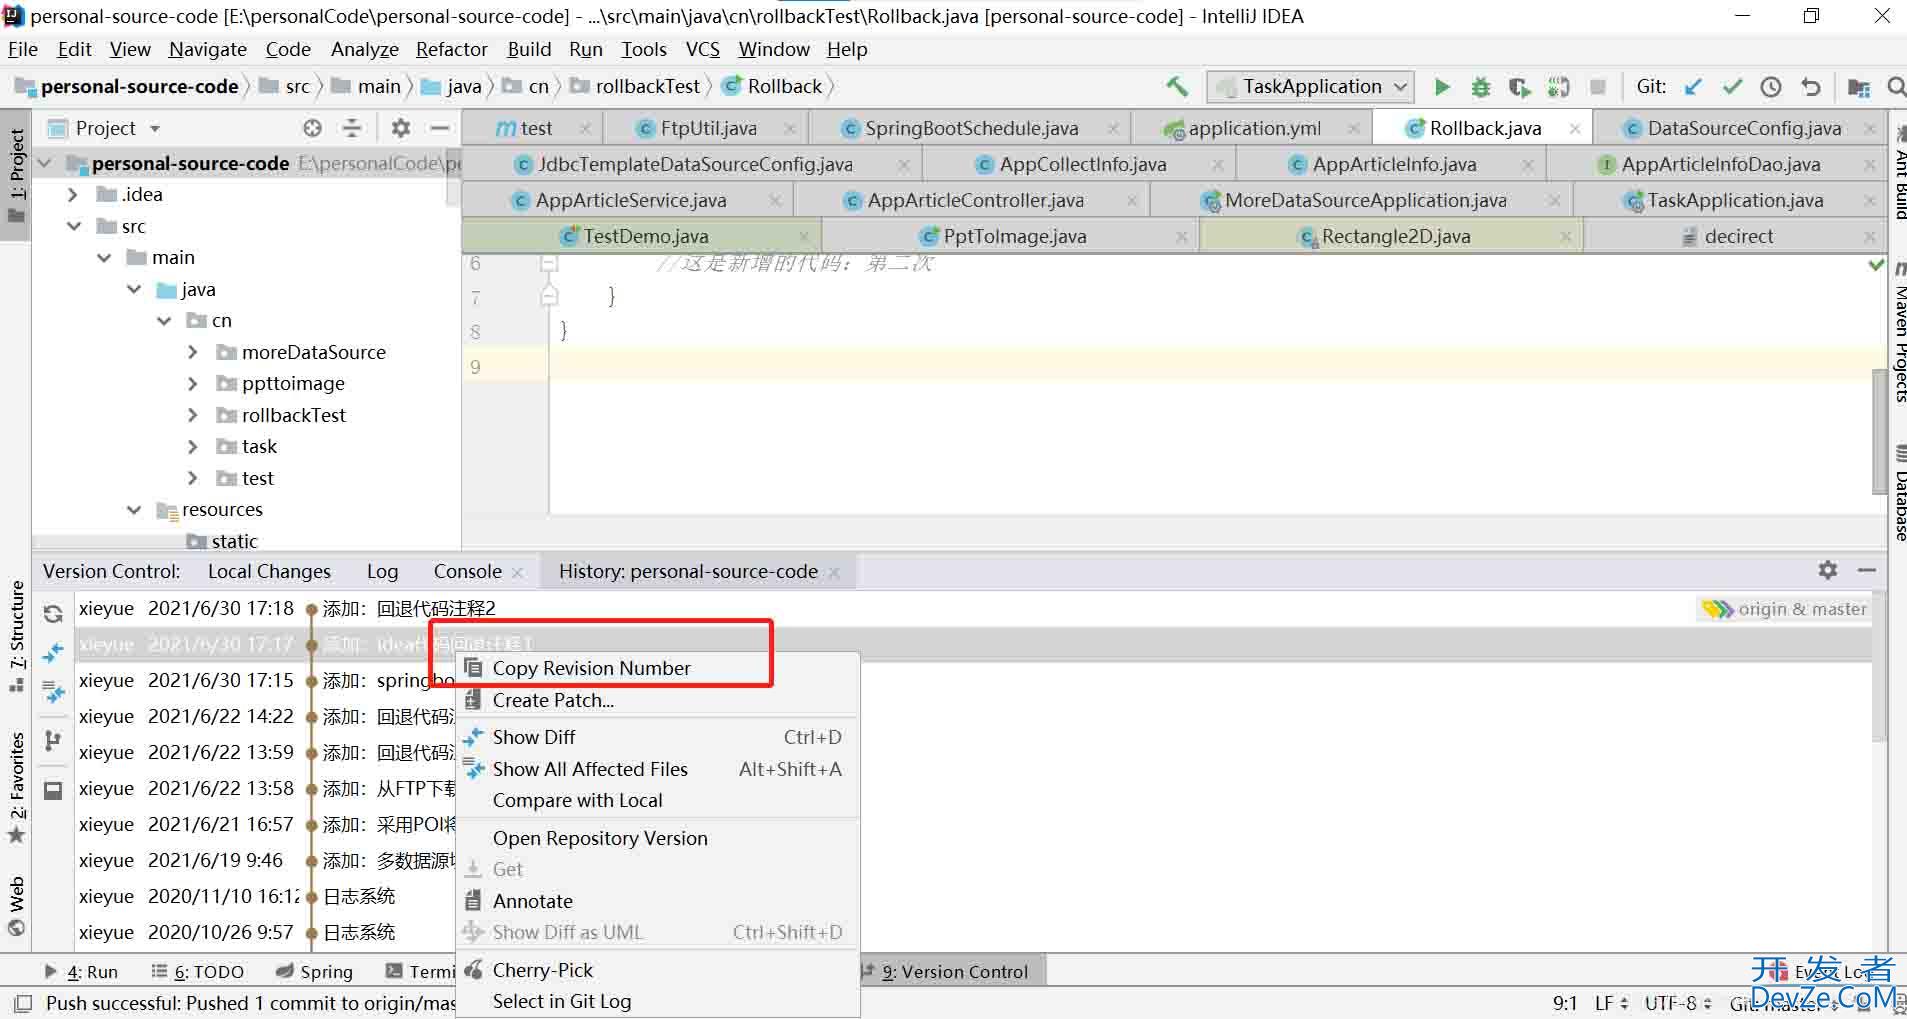Open Version Control panel settings gear
Image resolution: width=1907 pixels, height=1019 pixels.
(1828, 570)
